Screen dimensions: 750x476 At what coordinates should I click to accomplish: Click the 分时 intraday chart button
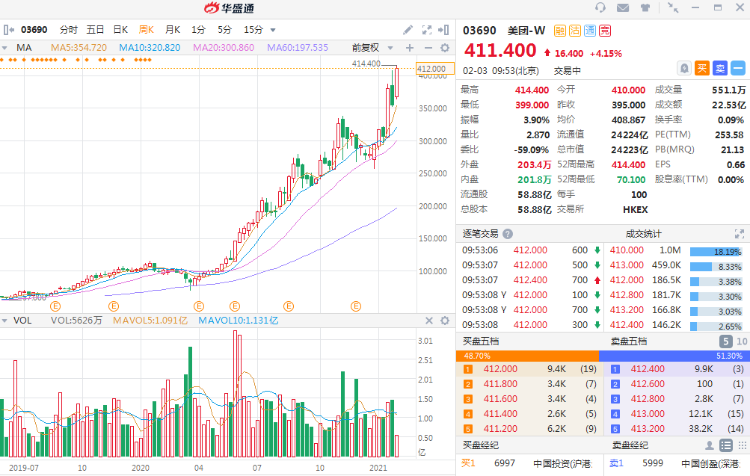(x=68, y=30)
